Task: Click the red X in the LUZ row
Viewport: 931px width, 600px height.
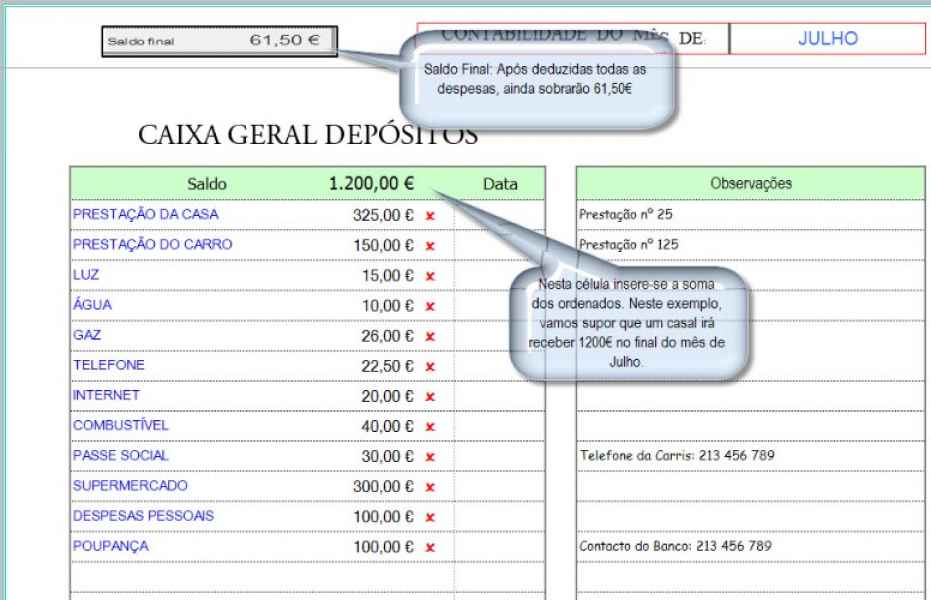Action: (430, 275)
